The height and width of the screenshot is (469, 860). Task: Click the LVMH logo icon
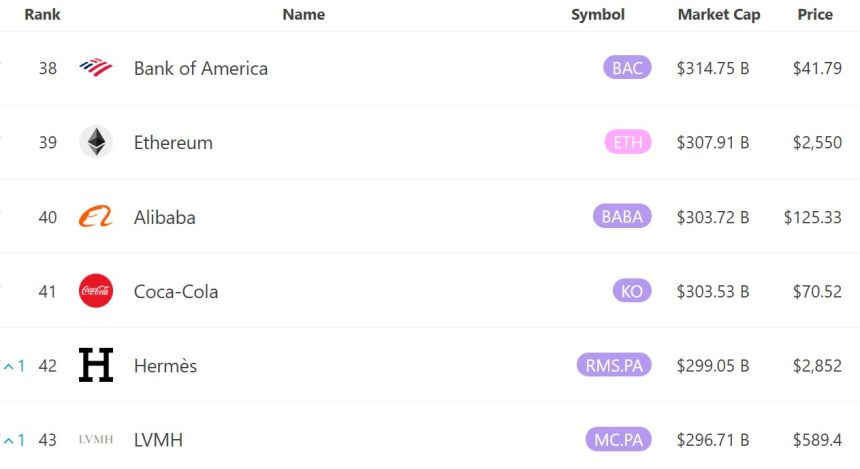[x=96, y=440]
